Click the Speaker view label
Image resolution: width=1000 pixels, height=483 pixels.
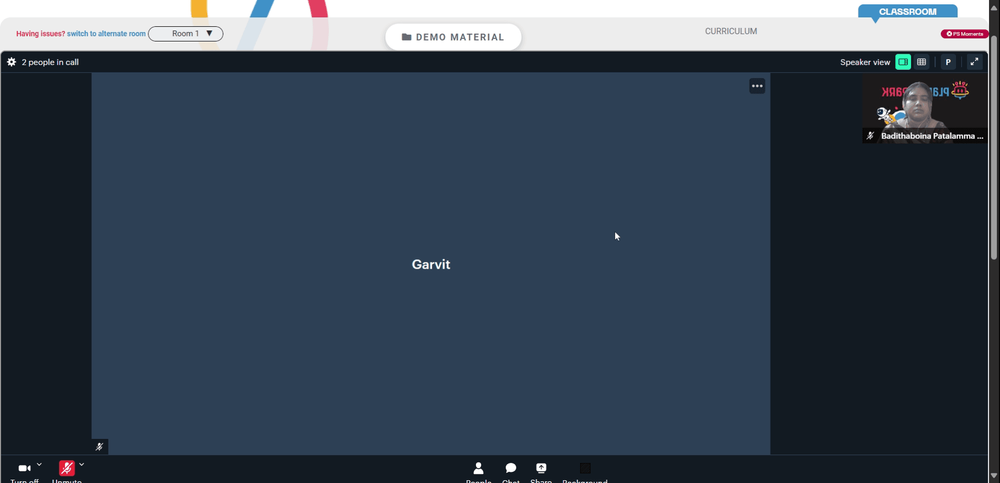pos(865,62)
